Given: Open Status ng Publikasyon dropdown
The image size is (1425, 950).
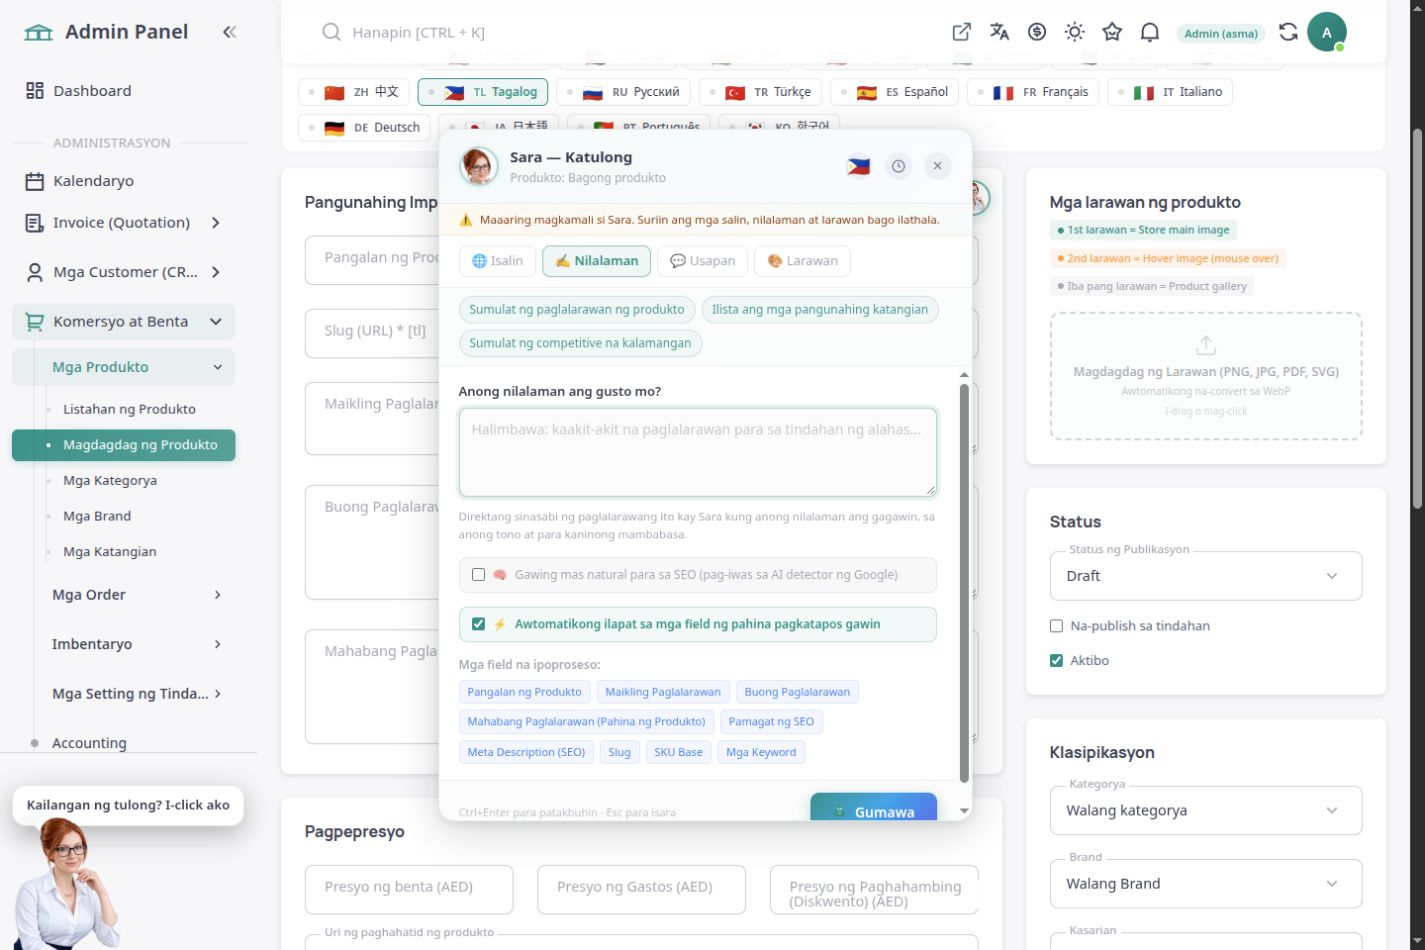Looking at the screenshot, I should pos(1206,576).
